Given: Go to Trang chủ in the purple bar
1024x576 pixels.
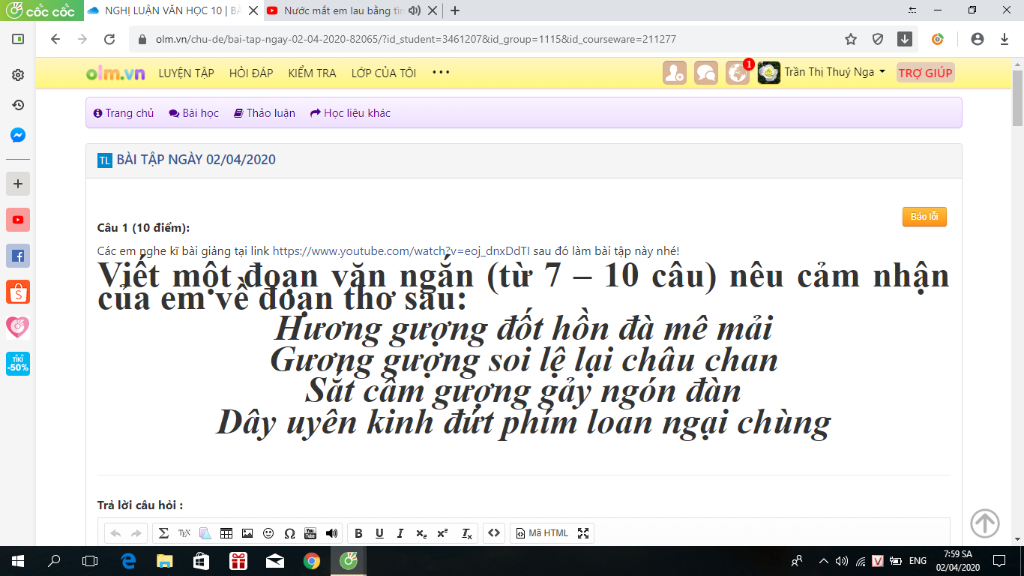Looking at the screenshot, I should click(123, 113).
